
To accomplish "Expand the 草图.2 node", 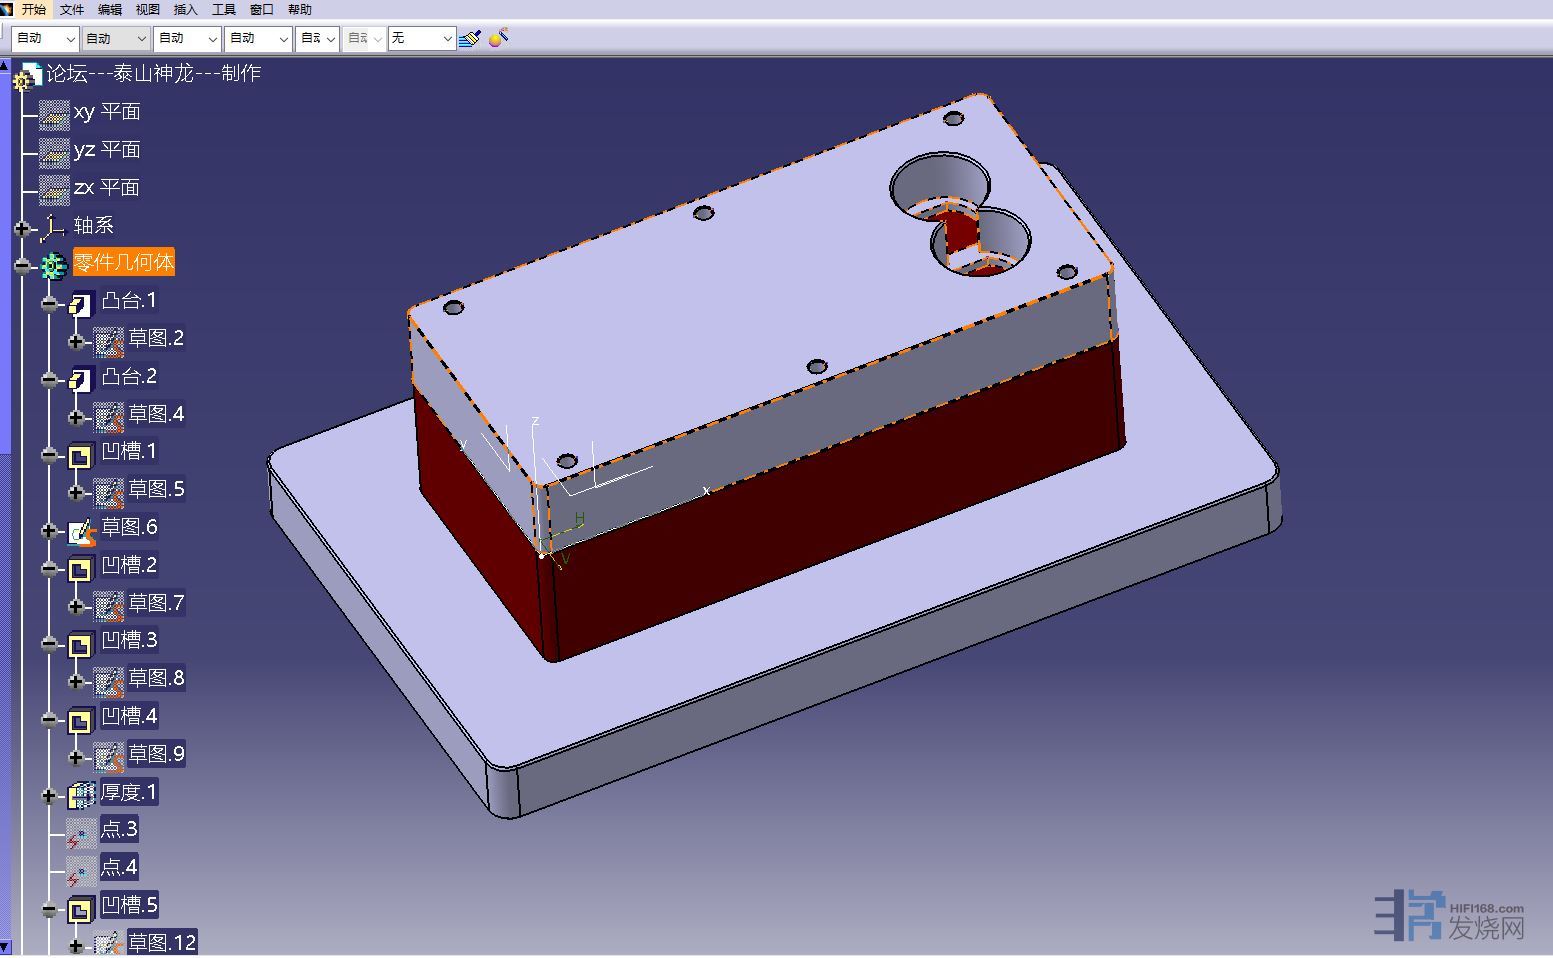I will point(76,342).
